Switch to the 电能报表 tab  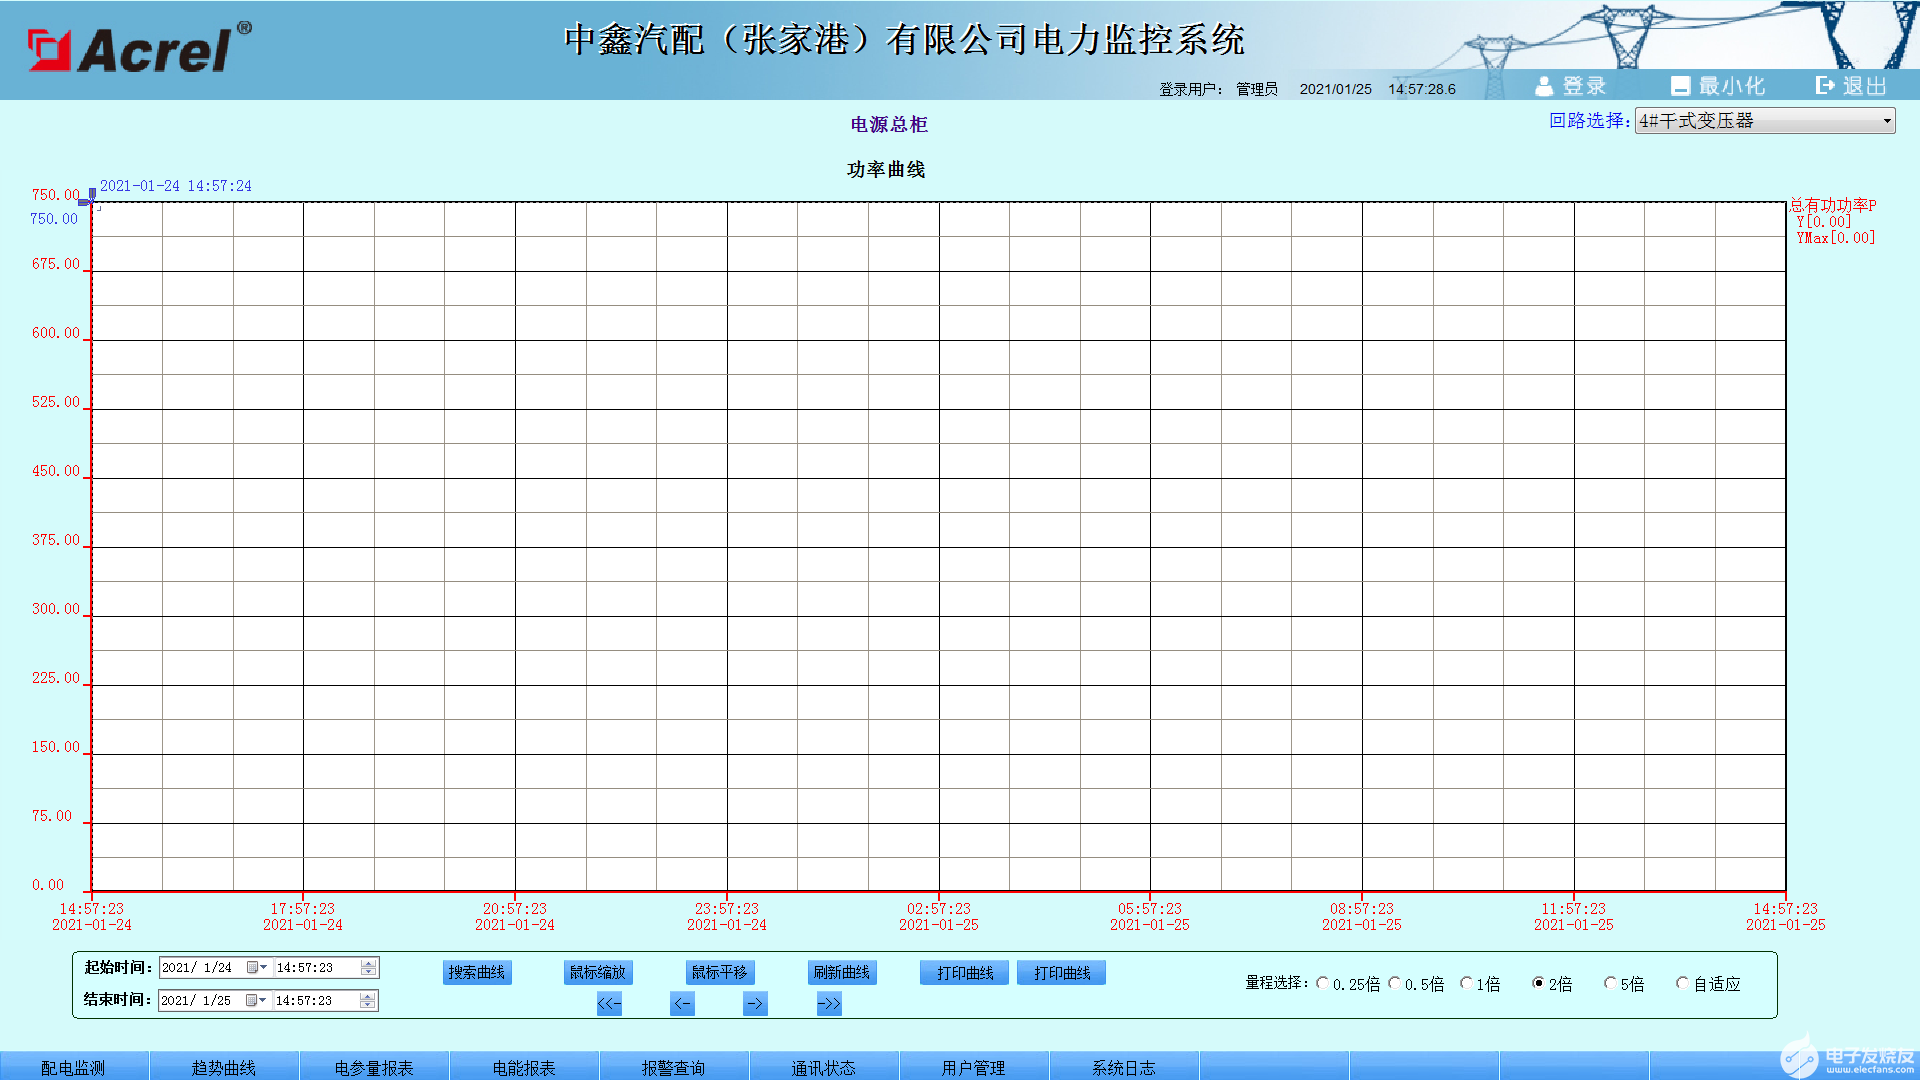[524, 1067]
